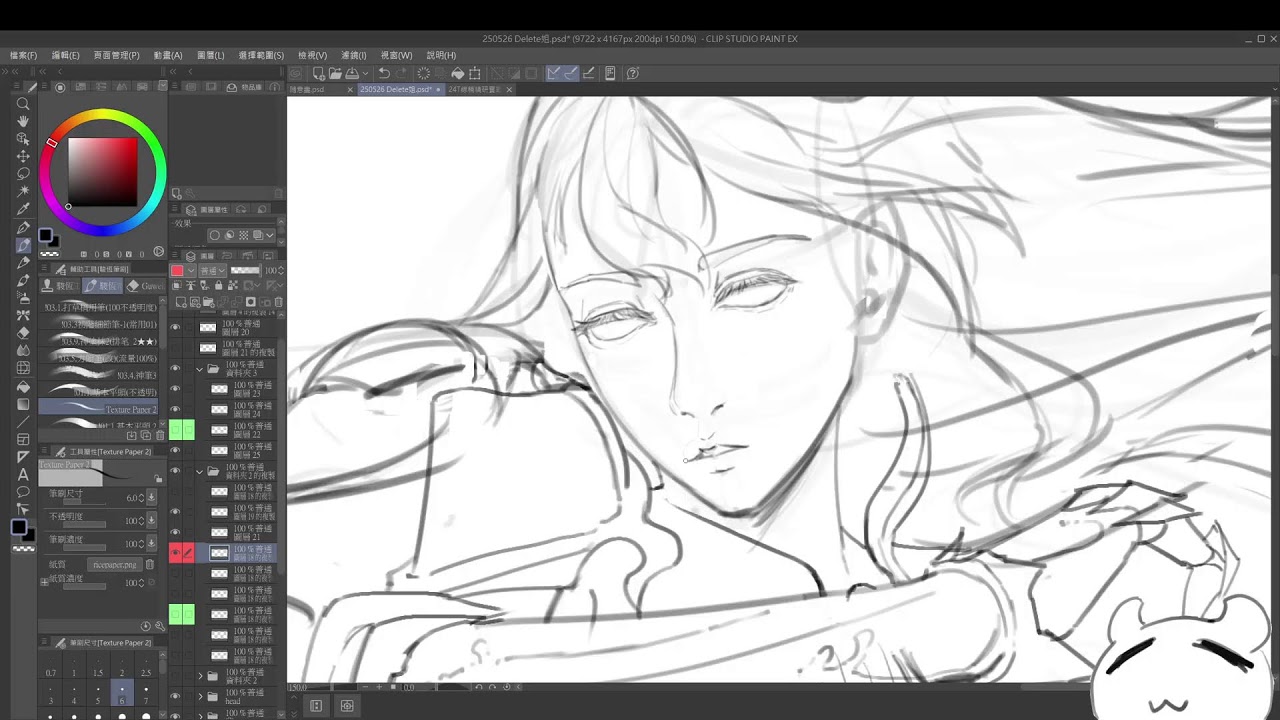Click the 不透明度 opacity value field
Viewport: 1280px width, 720px height.
[x=131, y=520]
